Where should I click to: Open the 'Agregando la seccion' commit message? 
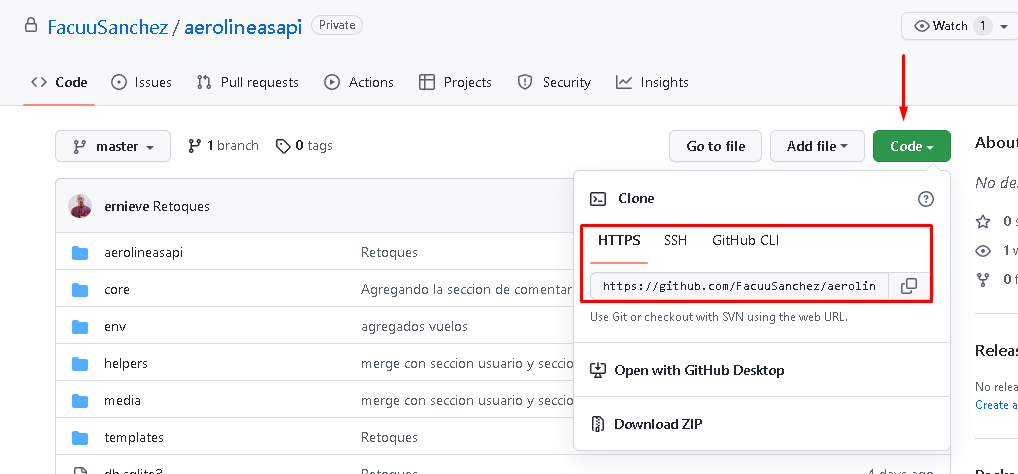(x=467, y=290)
